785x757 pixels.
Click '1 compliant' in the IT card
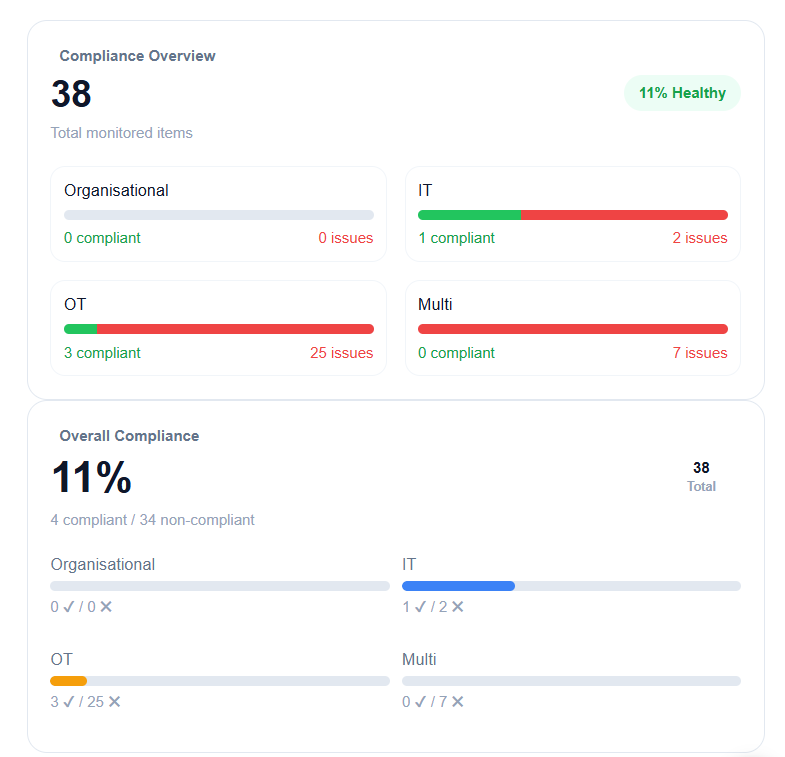point(457,238)
